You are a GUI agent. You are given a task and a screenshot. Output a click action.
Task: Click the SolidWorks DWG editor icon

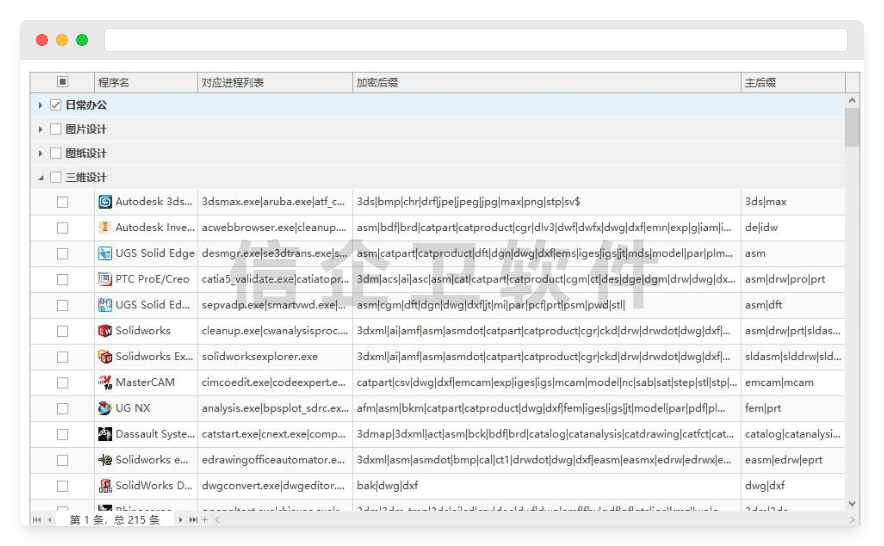(105, 486)
